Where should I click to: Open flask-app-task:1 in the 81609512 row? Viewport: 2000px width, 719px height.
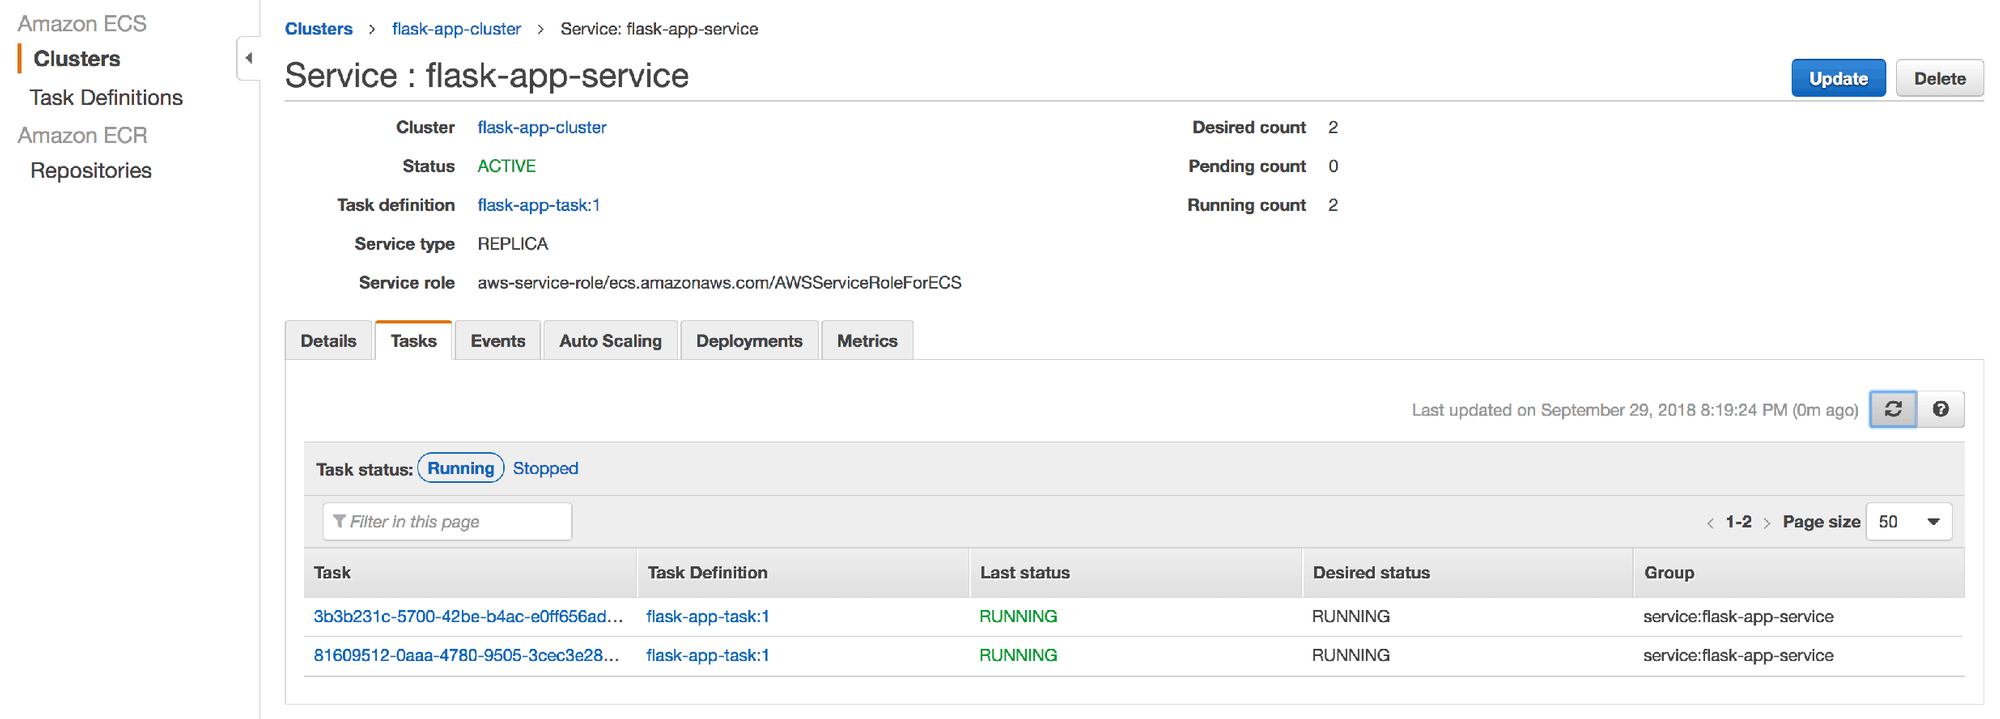click(708, 655)
